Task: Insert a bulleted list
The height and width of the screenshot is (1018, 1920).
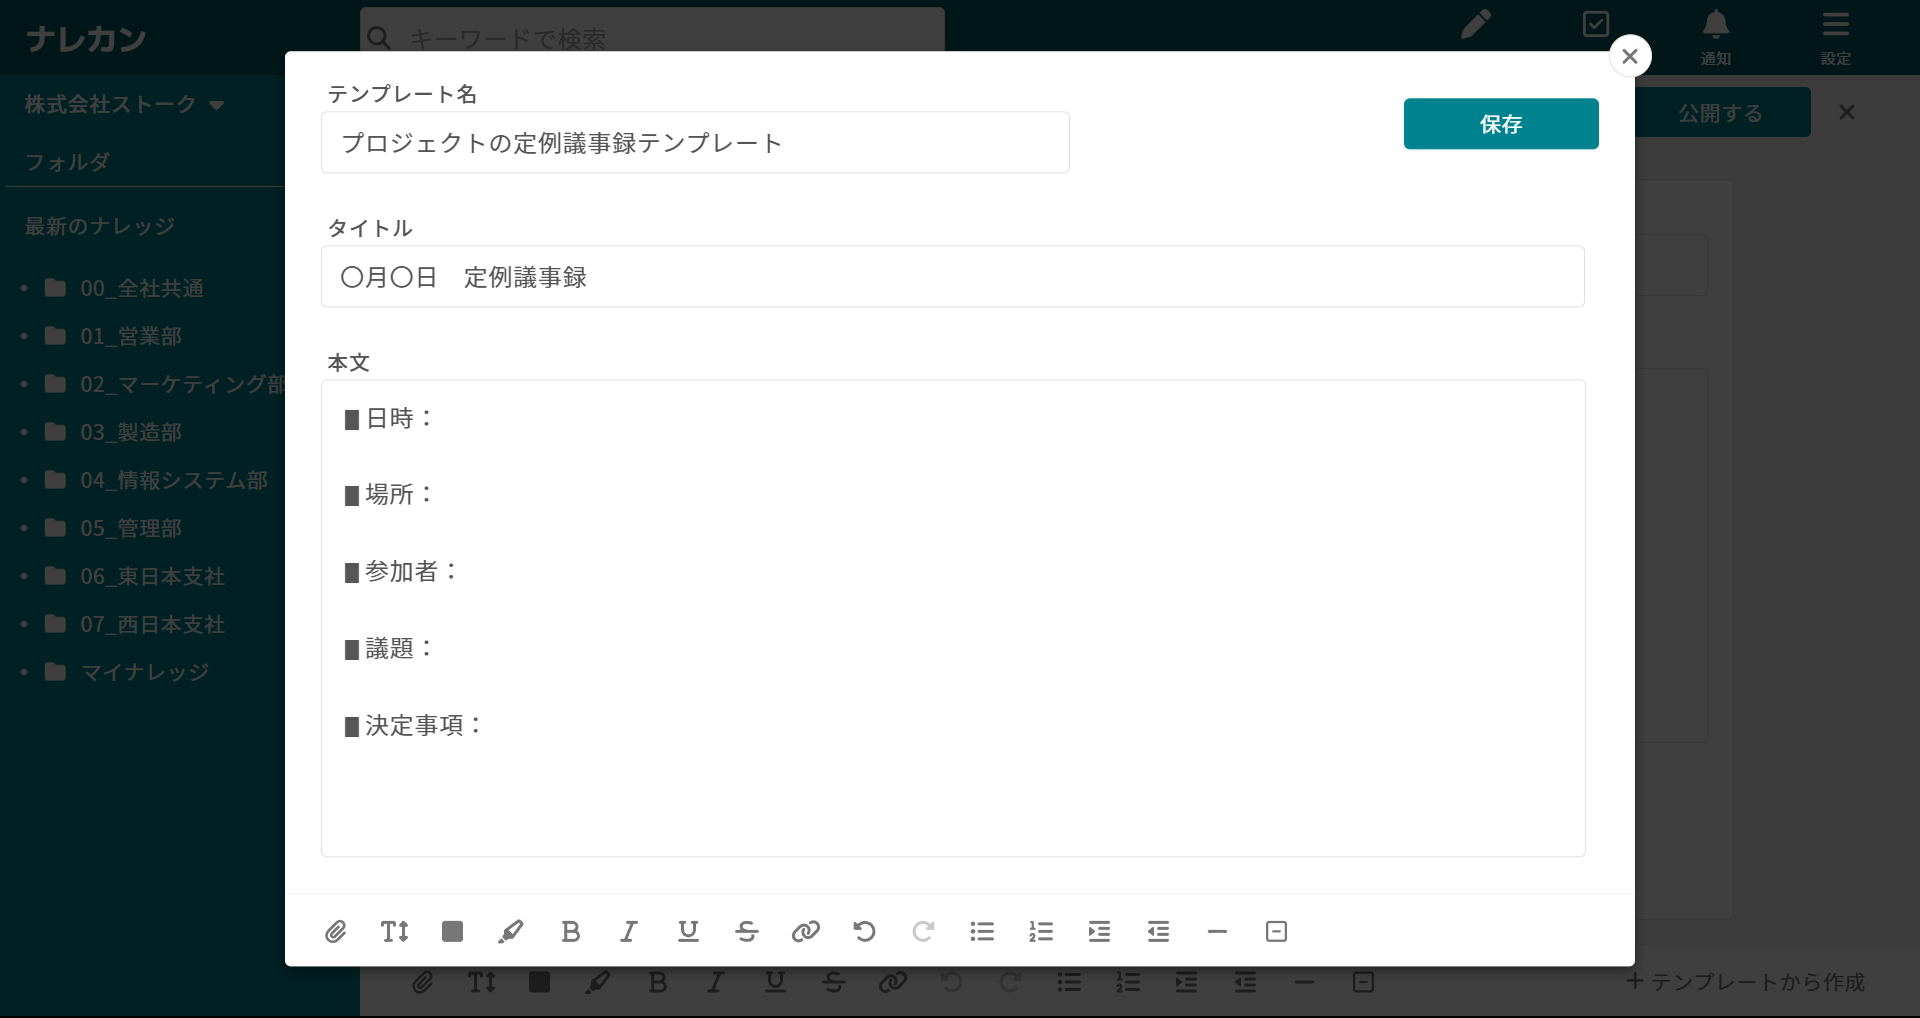Action: coord(982,932)
